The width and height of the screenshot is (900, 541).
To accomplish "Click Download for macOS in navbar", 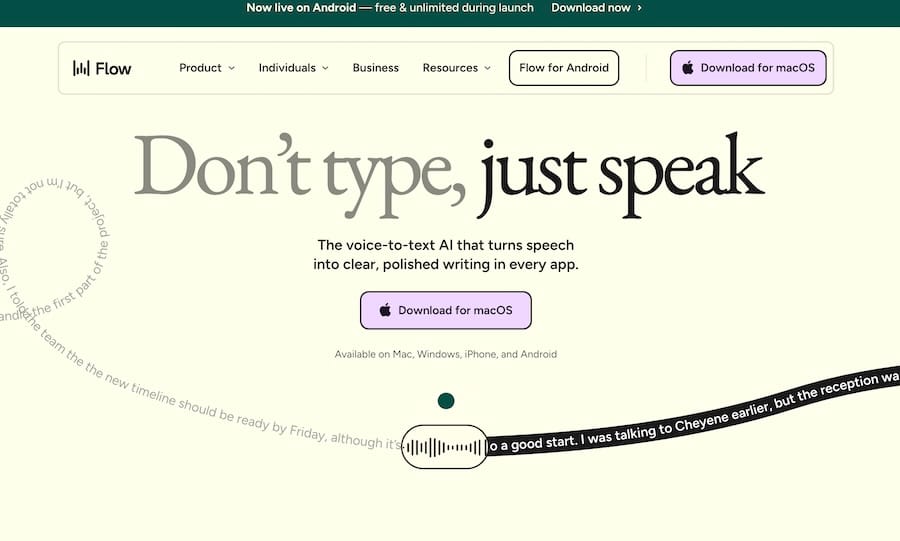I will (748, 68).
